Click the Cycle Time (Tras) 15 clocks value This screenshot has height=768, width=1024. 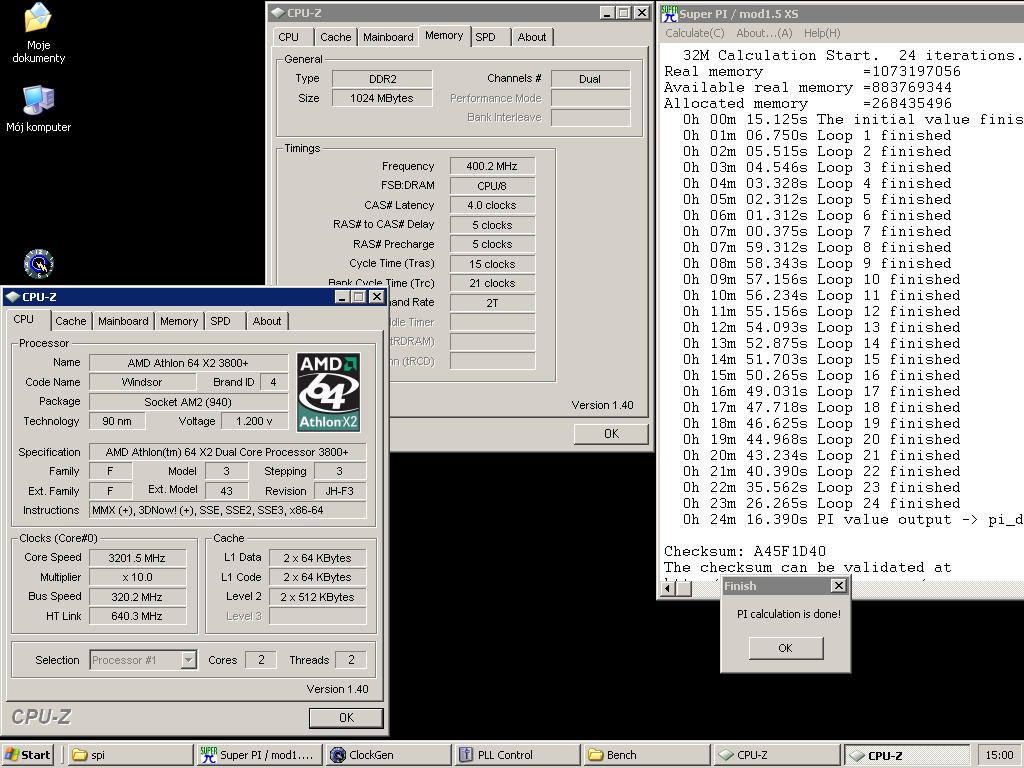coord(492,264)
